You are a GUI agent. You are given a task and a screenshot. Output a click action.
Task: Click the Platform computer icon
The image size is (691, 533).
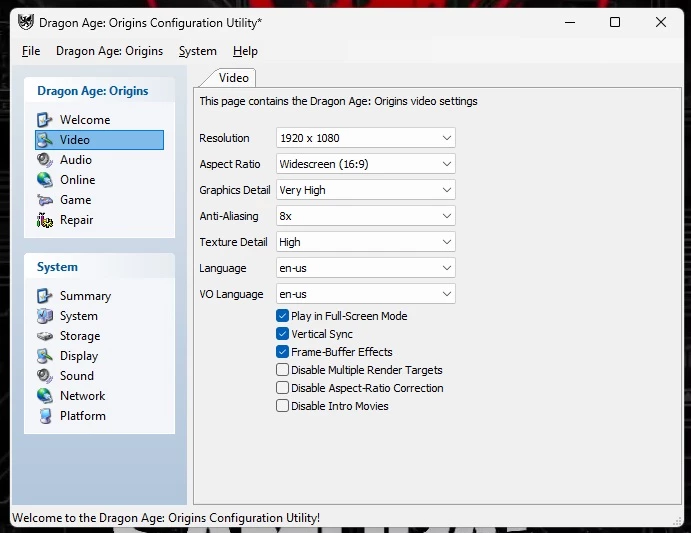click(x=45, y=416)
